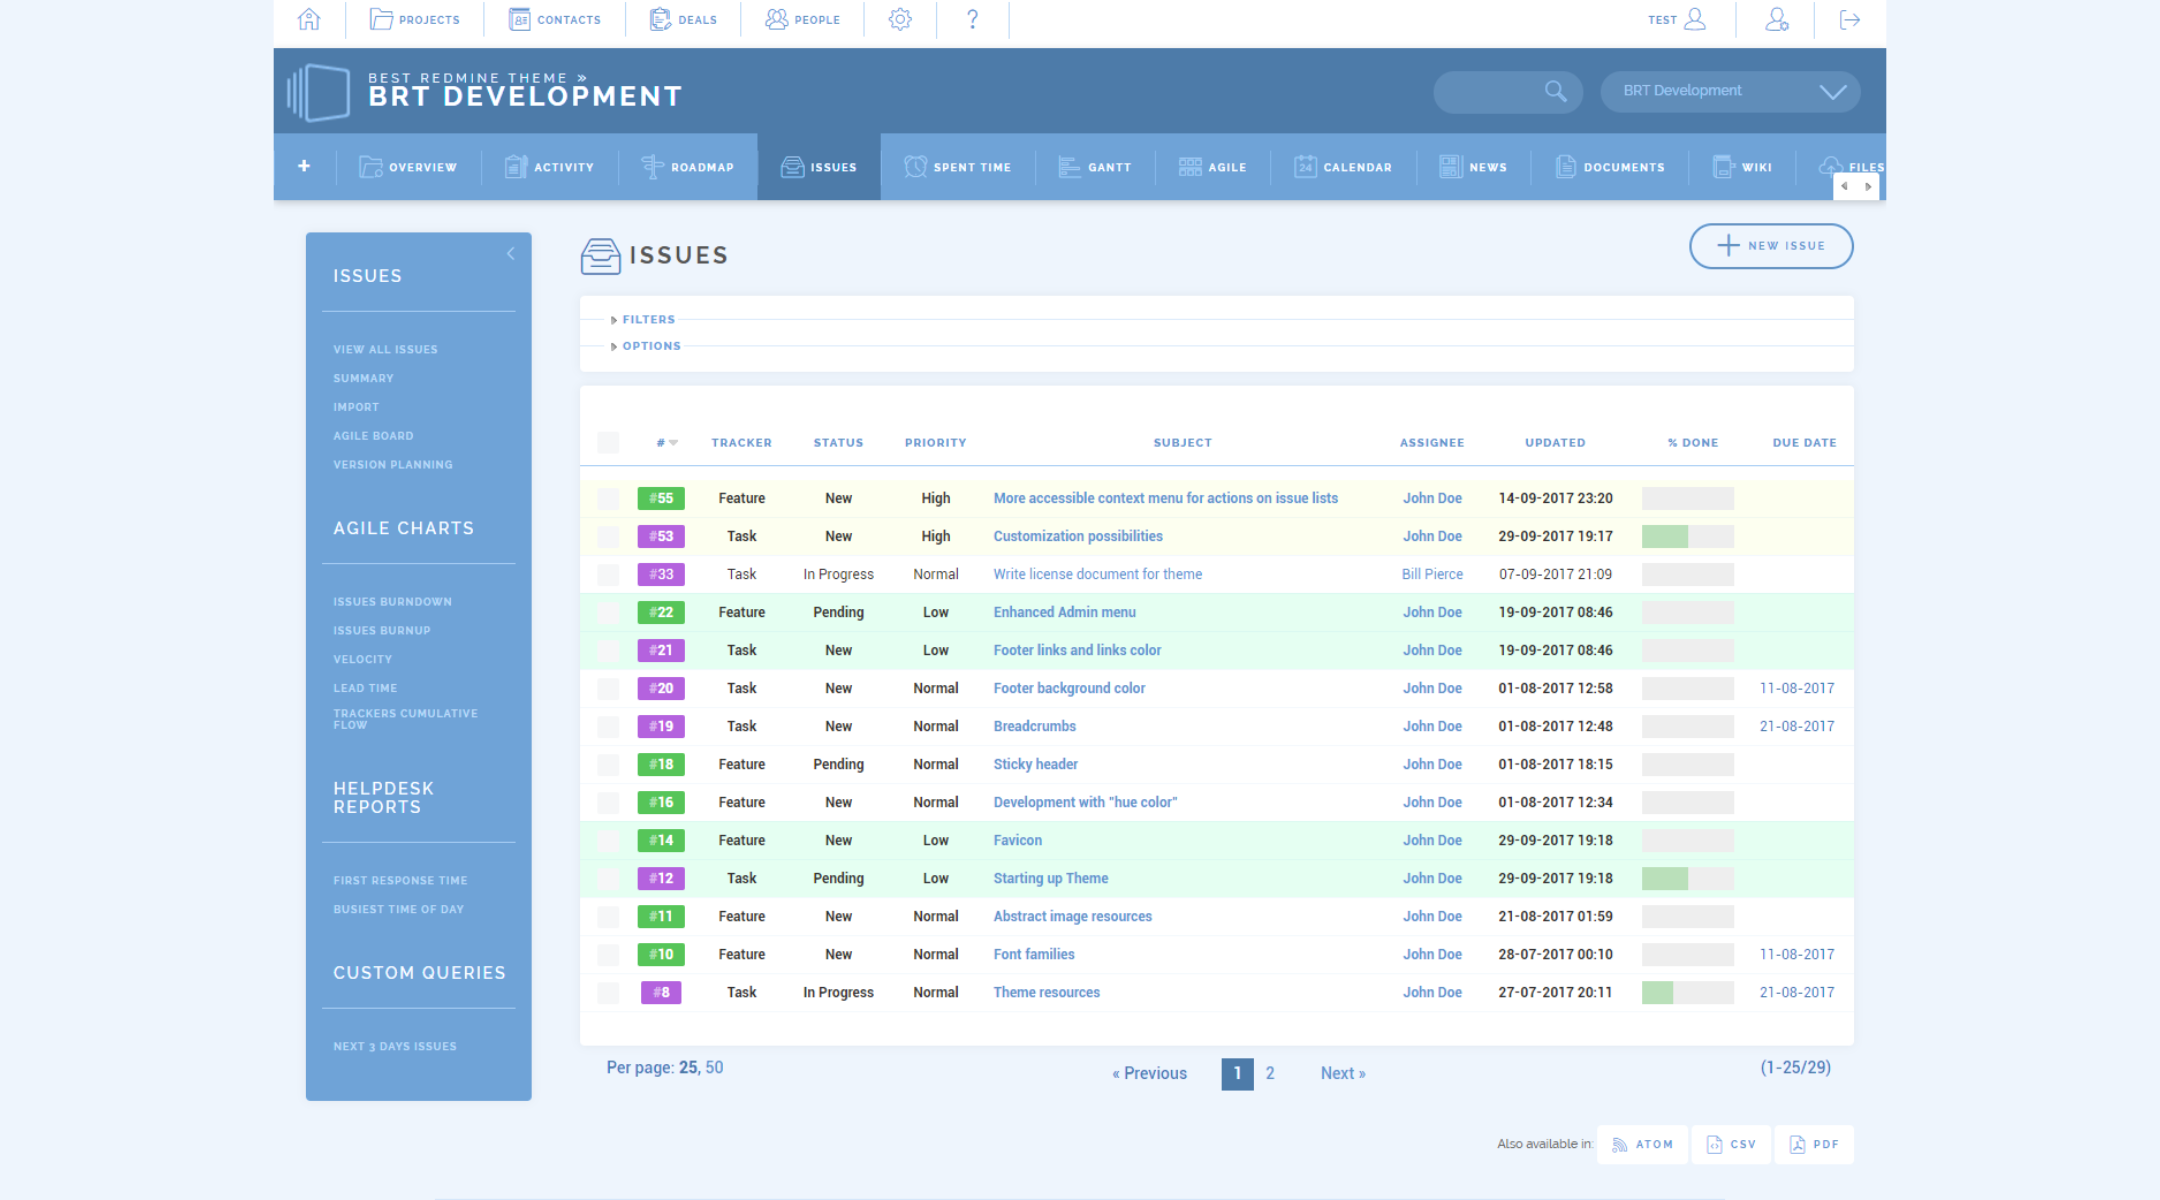Click the BRT Development project logo
The width and height of the screenshot is (2160, 1200).
pos(318,93)
